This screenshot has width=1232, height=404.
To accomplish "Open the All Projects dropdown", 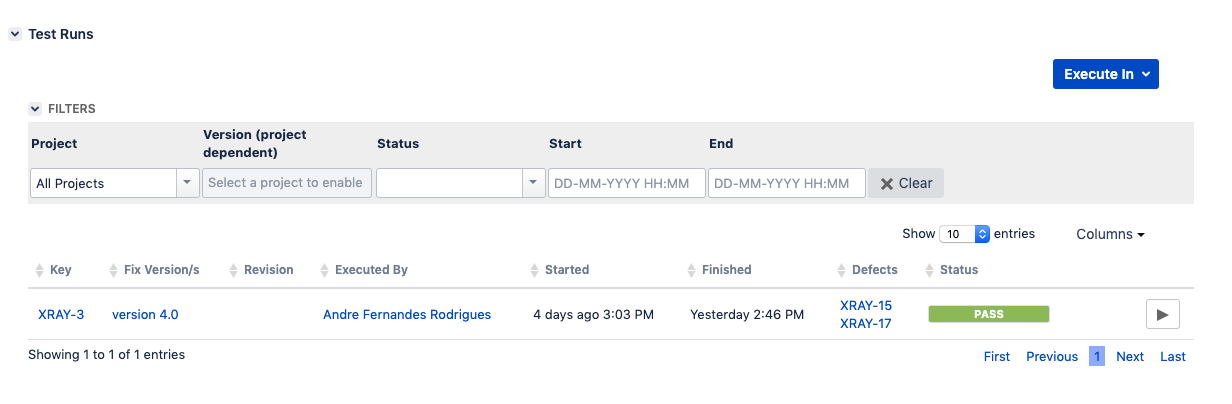I will point(115,183).
